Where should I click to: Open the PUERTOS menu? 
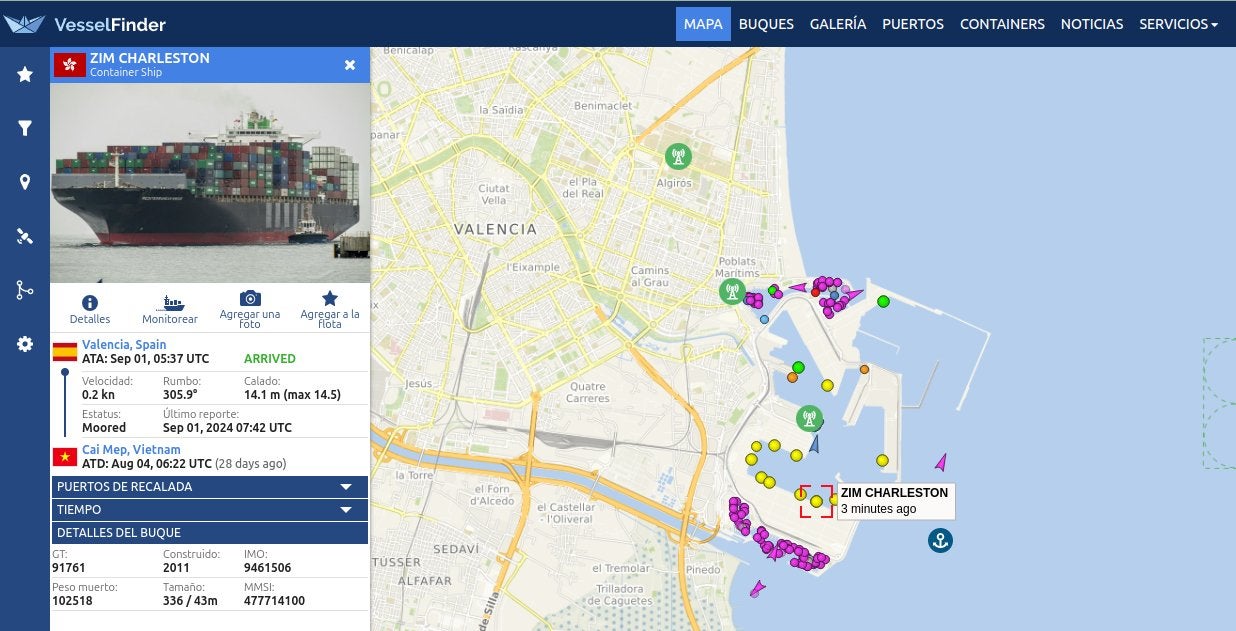[913, 24]
